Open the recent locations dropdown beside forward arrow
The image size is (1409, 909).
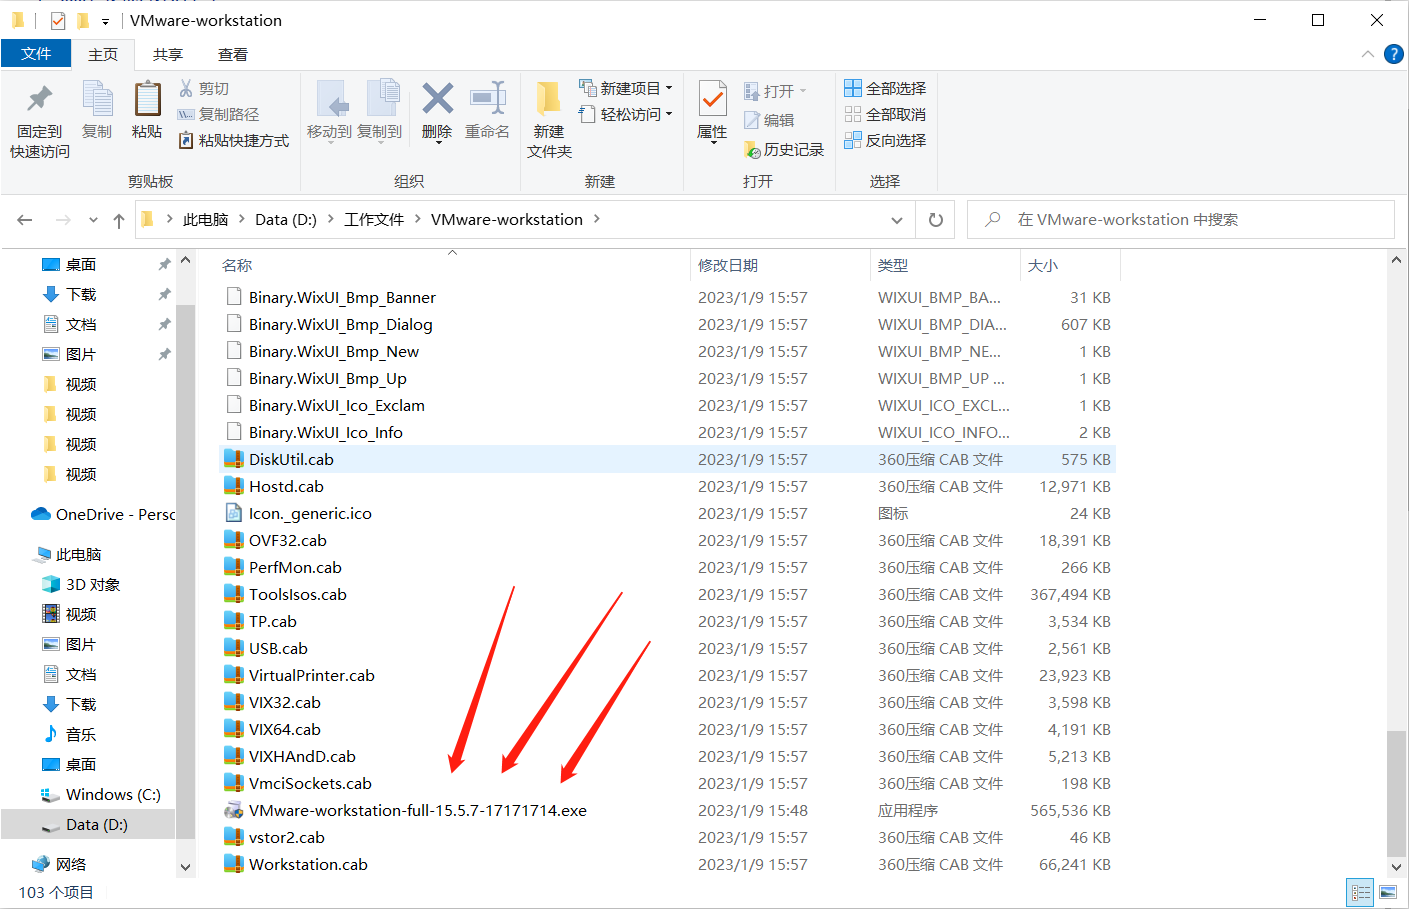(x=93, y=220)
